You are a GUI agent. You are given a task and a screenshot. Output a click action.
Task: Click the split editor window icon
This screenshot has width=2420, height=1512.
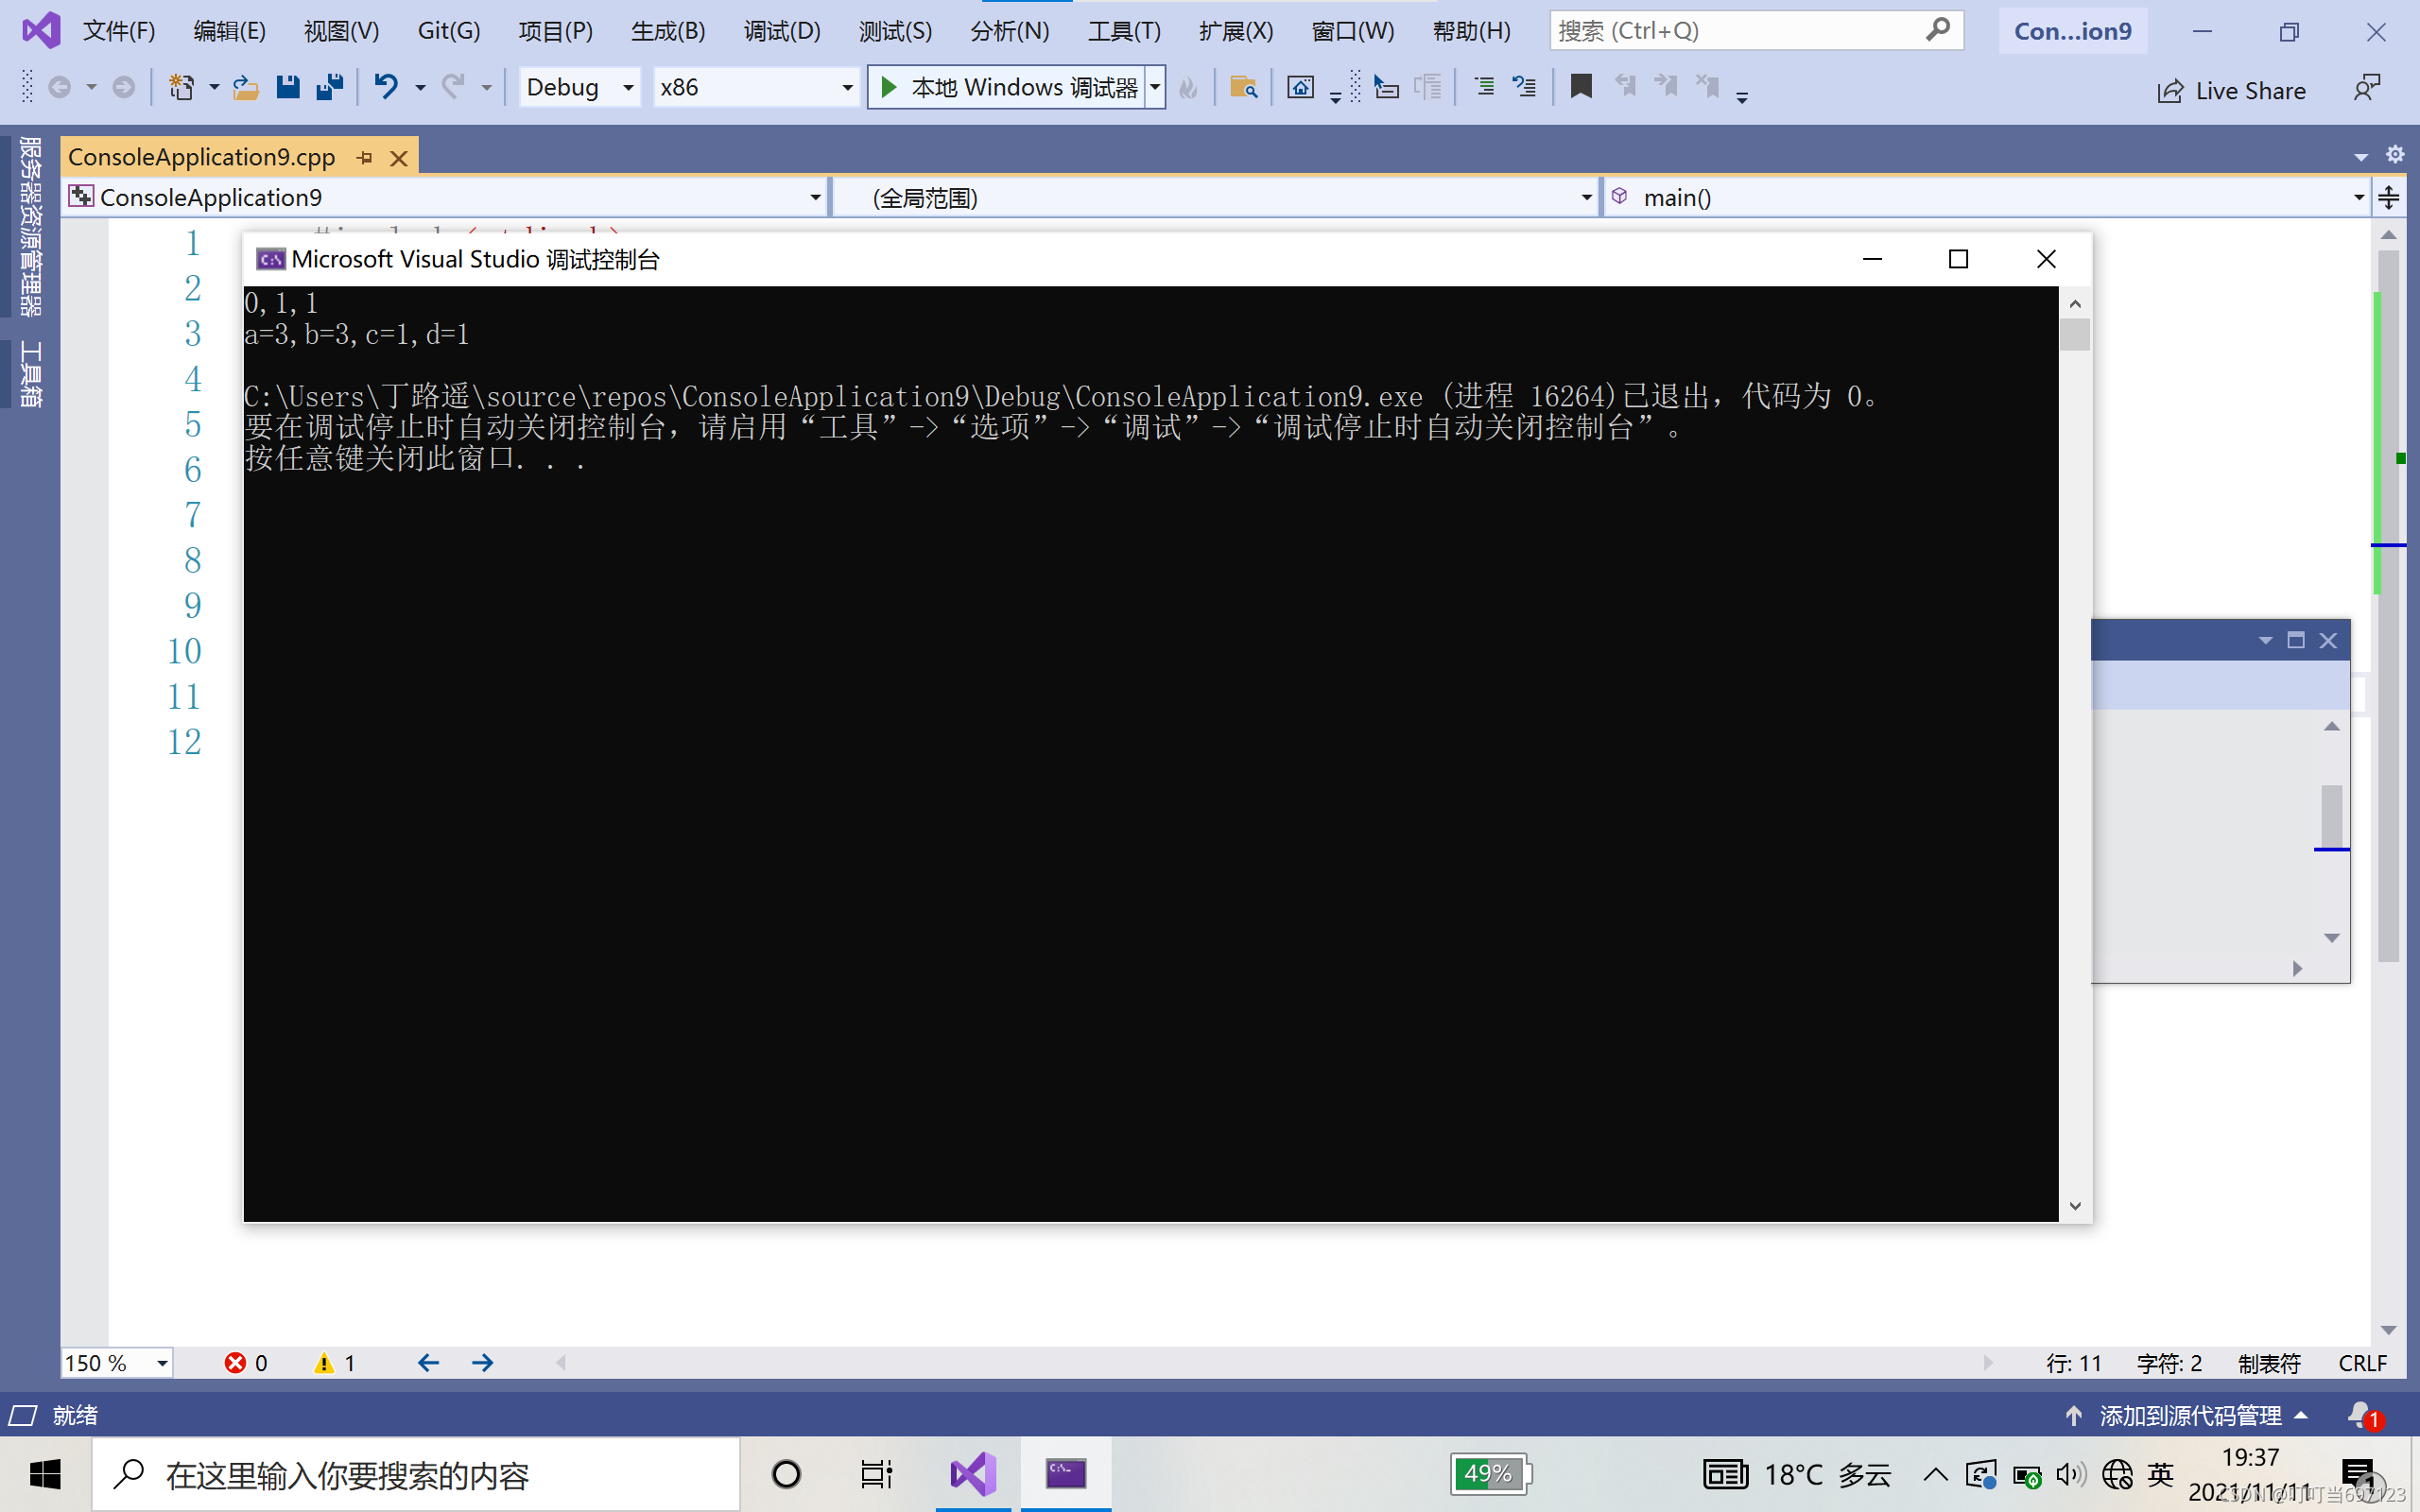(2389, 197)
